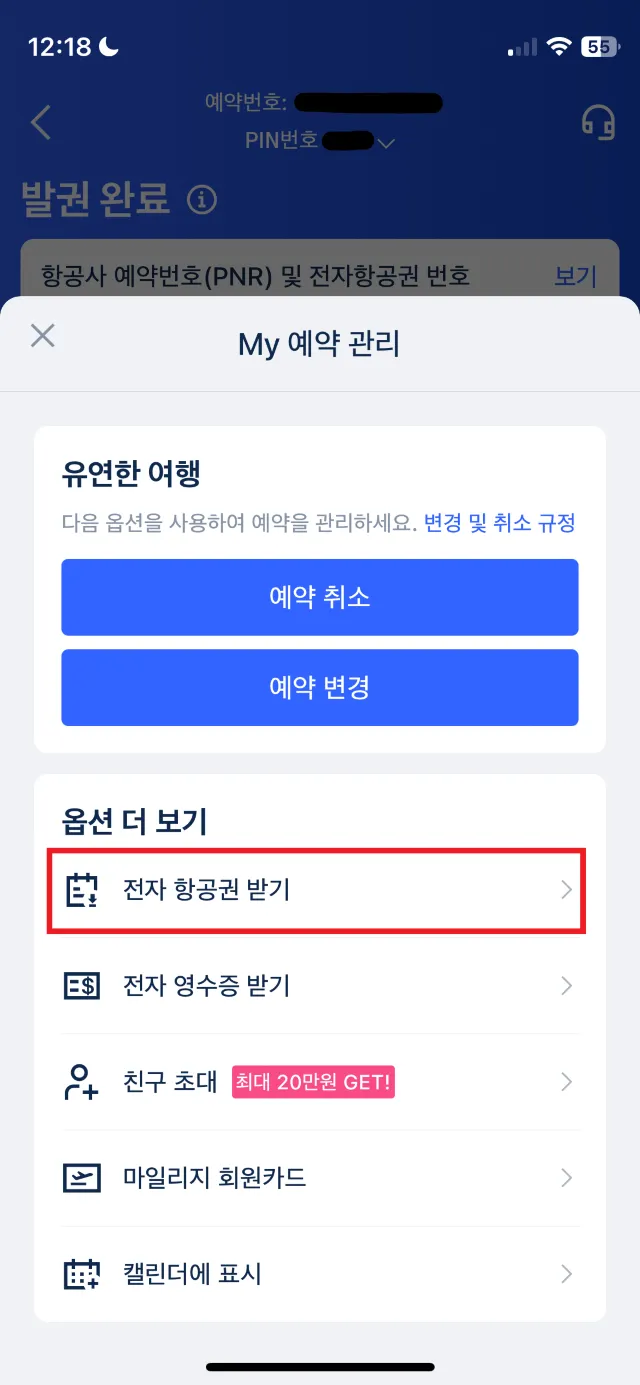Open the 전자 영수증 받기 chevron
This screenshot has width=640, height=1385.
[x=566, y=986]
